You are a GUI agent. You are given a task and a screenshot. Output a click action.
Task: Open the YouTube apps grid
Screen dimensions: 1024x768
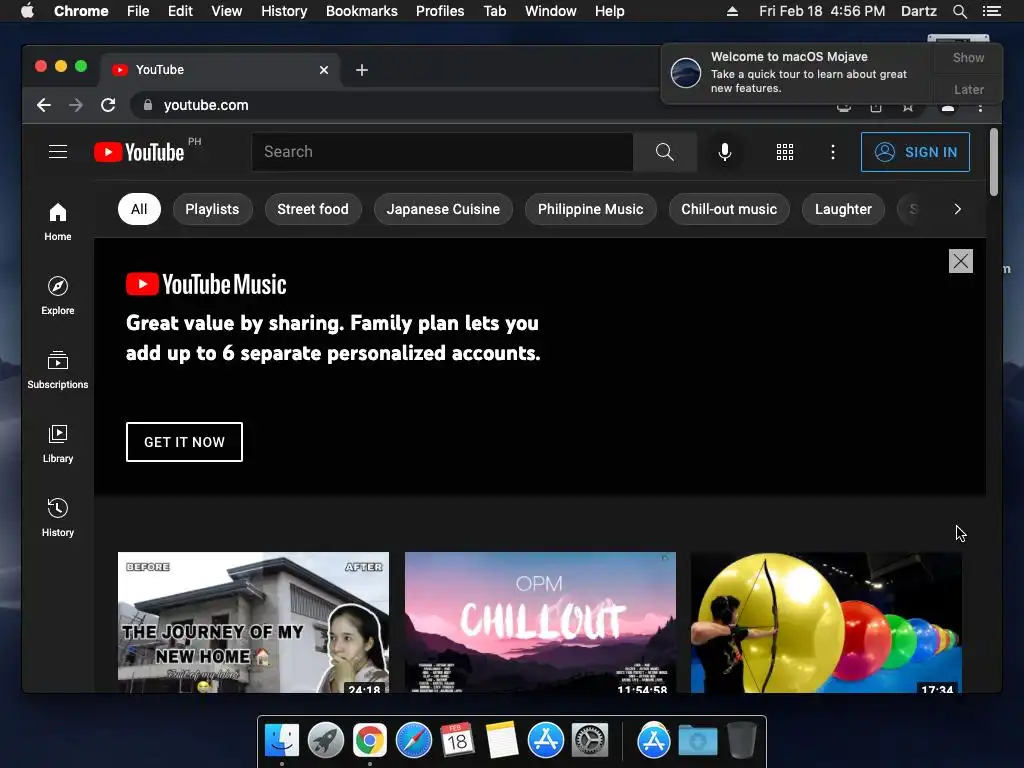[x=784, y=152]
